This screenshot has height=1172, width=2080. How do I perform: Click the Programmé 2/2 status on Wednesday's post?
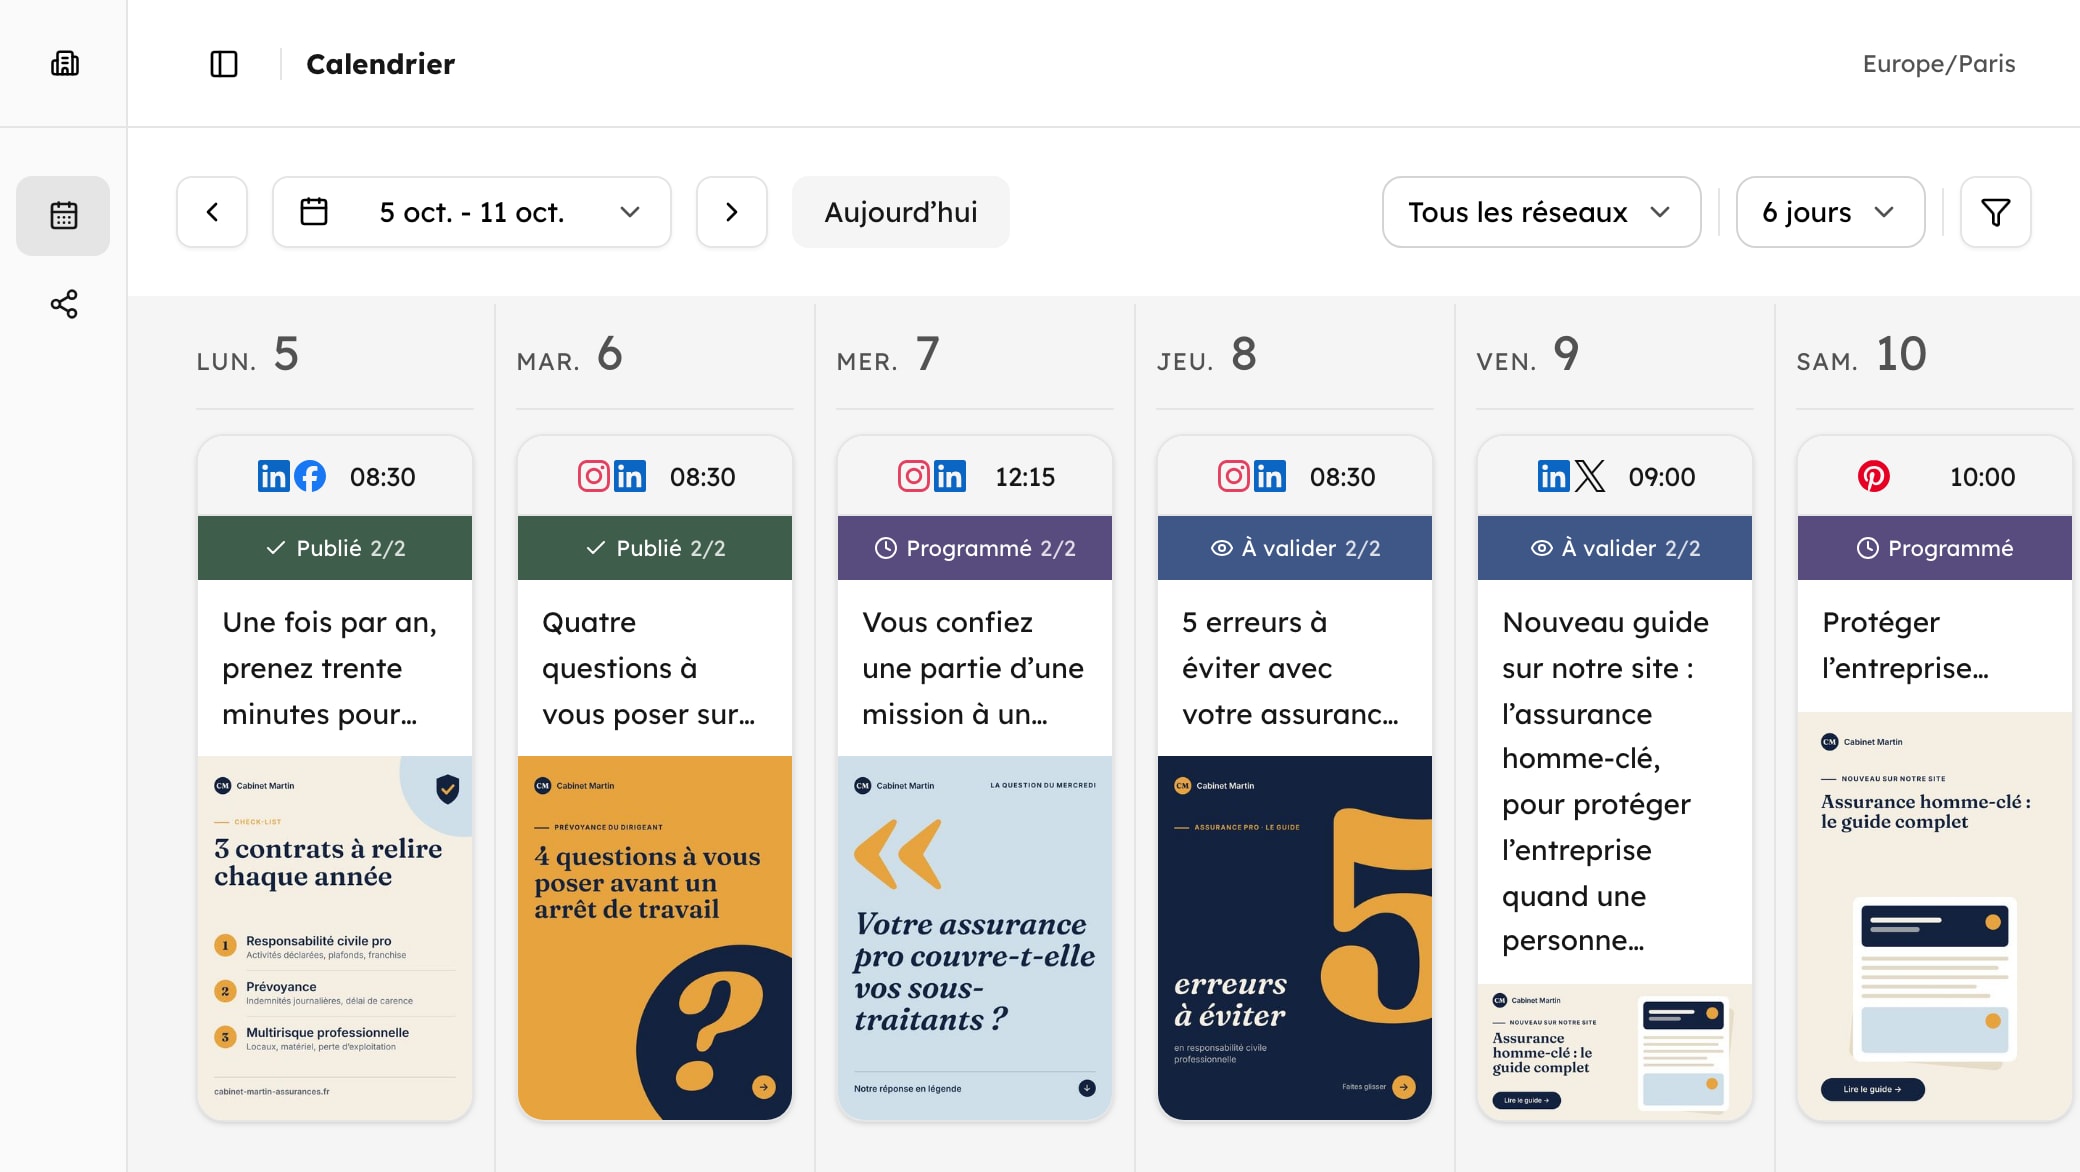tap(975, 548)
